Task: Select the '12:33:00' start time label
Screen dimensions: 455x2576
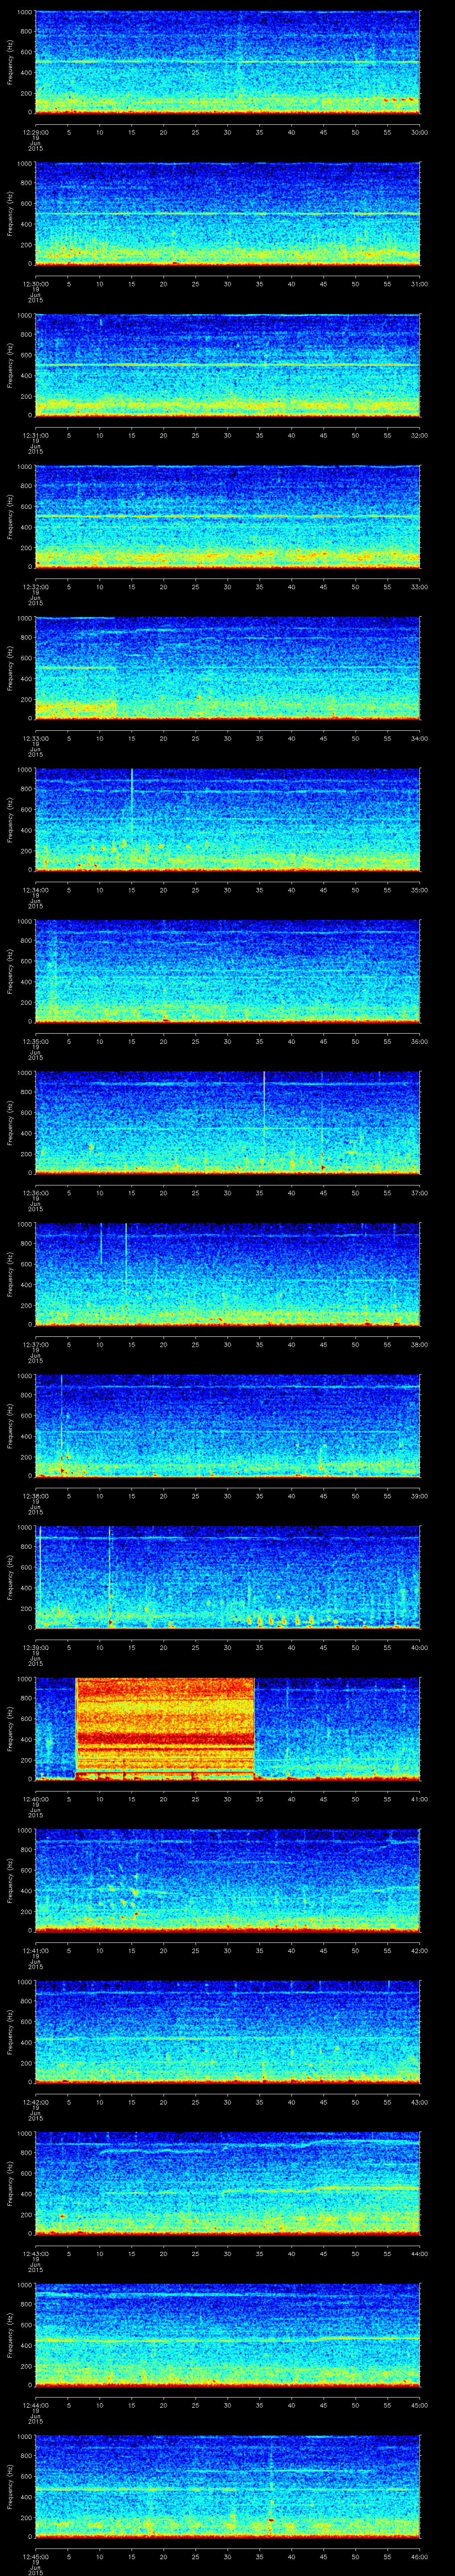Action: pyautogui.click(x=35, y=738)
